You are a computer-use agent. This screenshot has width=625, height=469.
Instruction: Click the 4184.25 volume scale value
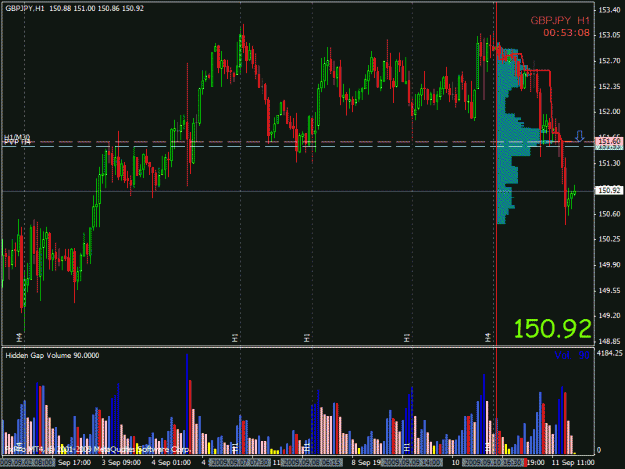[609, 353]
